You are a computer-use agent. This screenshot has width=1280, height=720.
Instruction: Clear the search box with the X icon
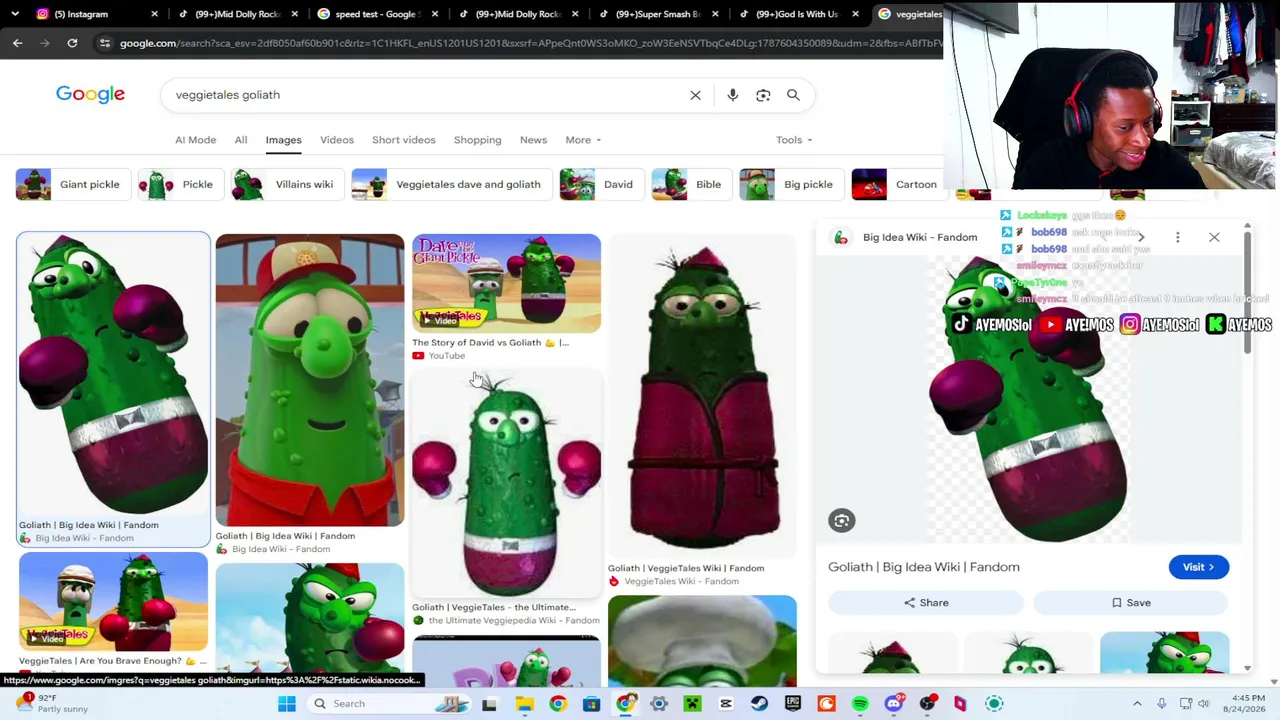695,95
